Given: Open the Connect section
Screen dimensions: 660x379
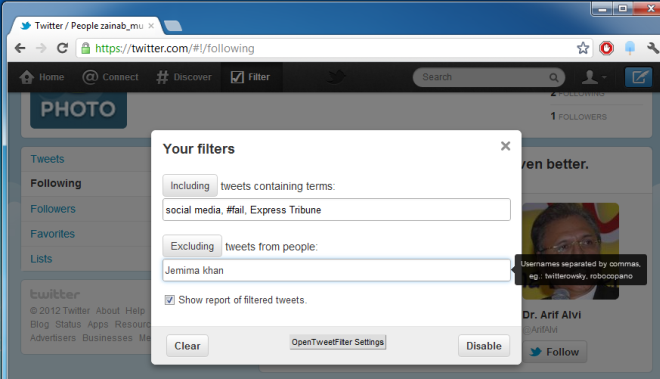Looking at the screenshot, I should coord(110,77).
